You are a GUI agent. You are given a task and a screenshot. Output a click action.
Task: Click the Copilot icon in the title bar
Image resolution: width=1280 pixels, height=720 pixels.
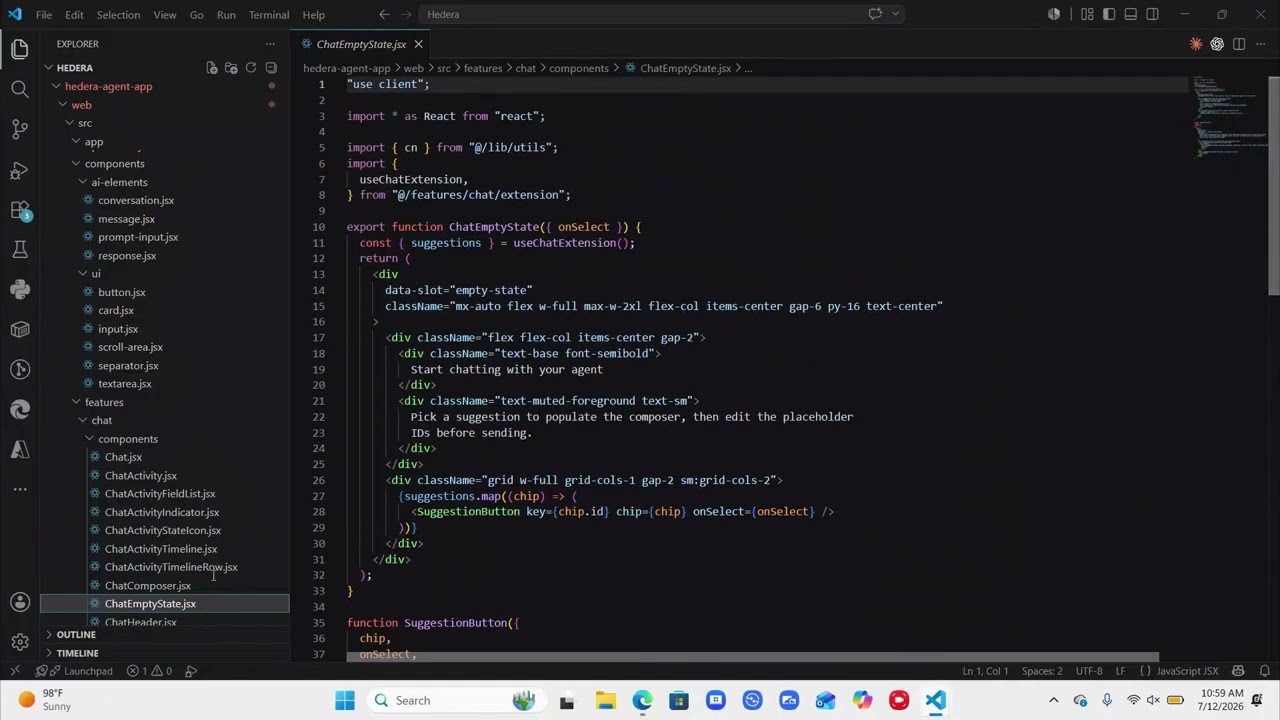[x=875, y=14]
